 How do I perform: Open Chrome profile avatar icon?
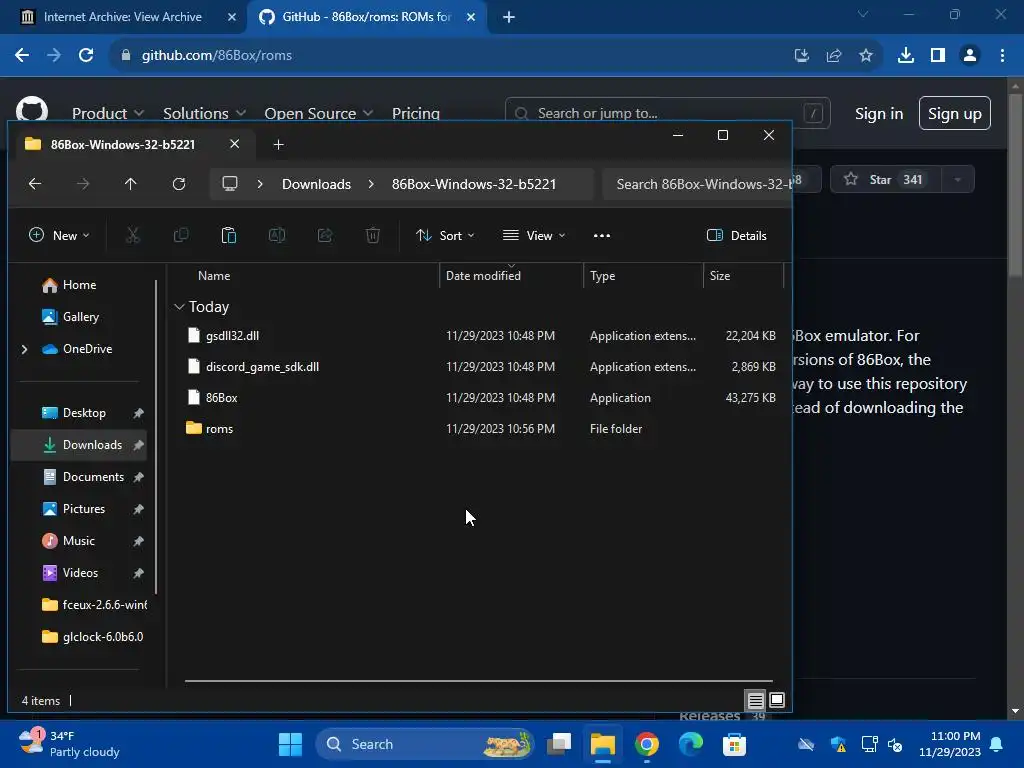pos(970,56)
